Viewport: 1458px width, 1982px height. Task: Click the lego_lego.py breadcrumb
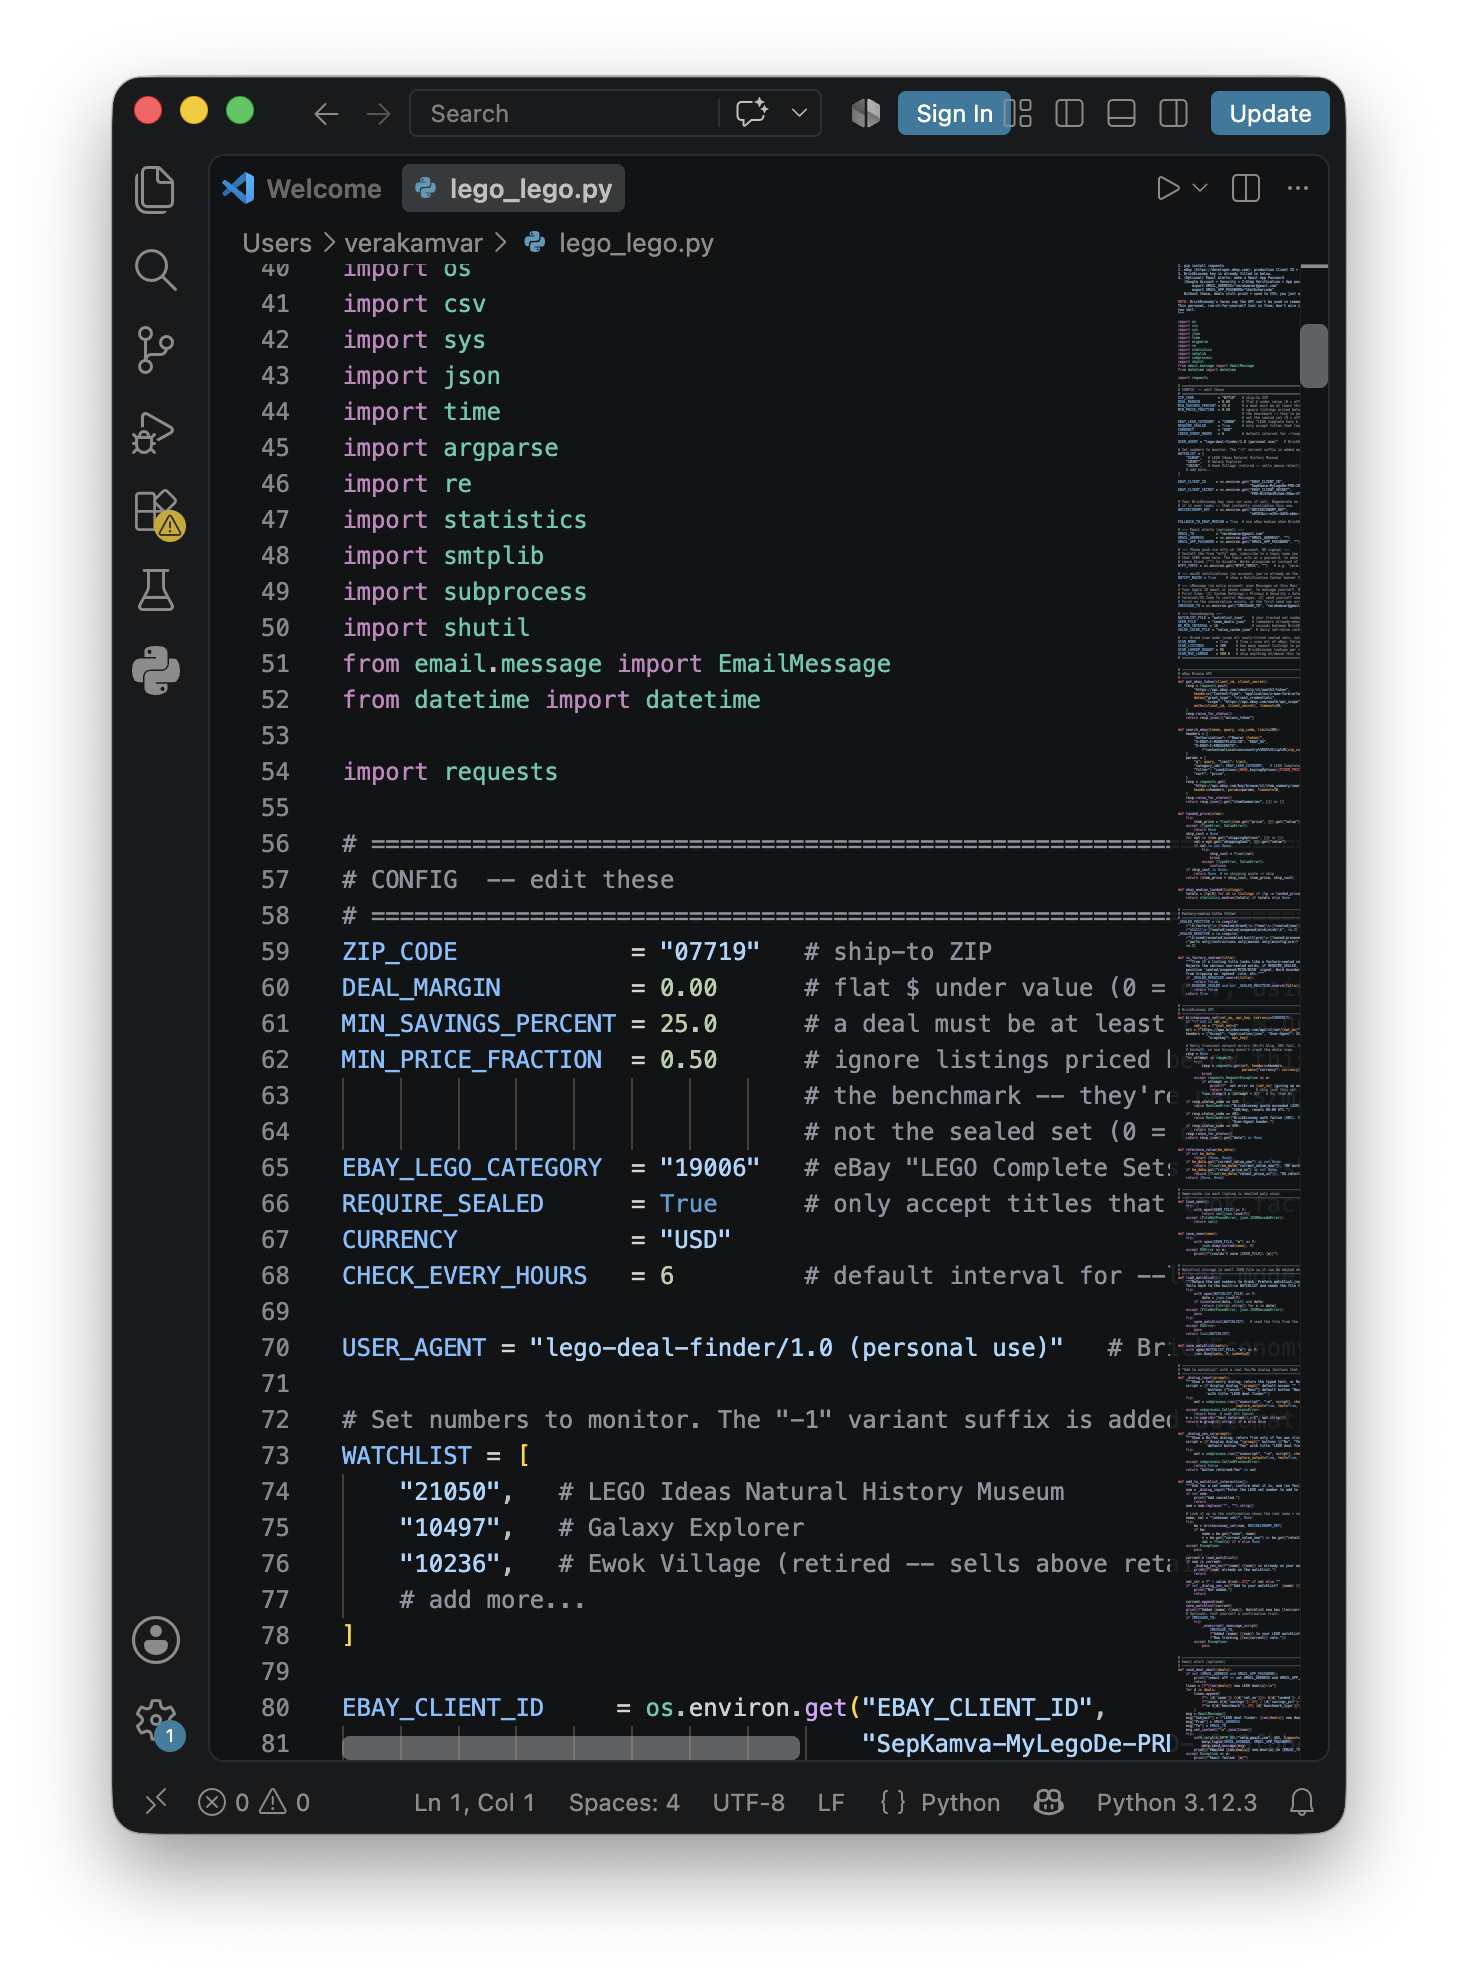636,243
